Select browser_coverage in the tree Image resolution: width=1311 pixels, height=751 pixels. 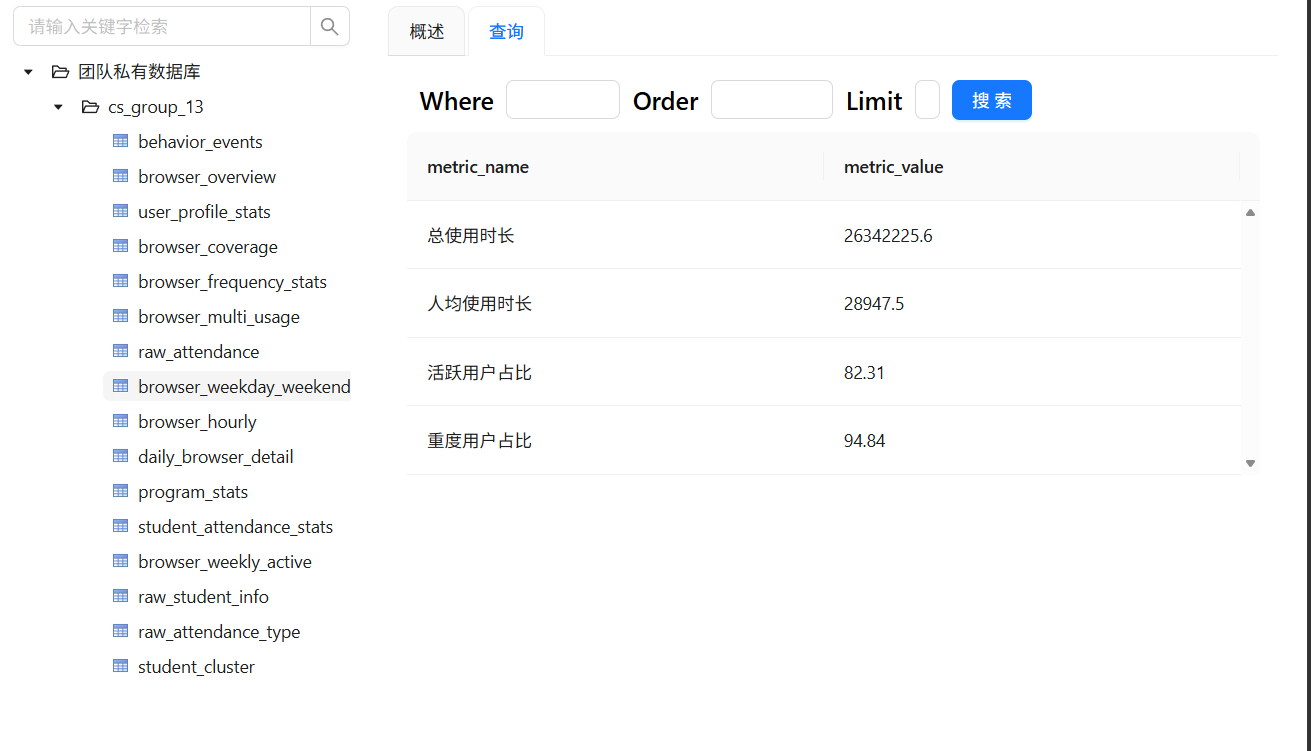208,247
